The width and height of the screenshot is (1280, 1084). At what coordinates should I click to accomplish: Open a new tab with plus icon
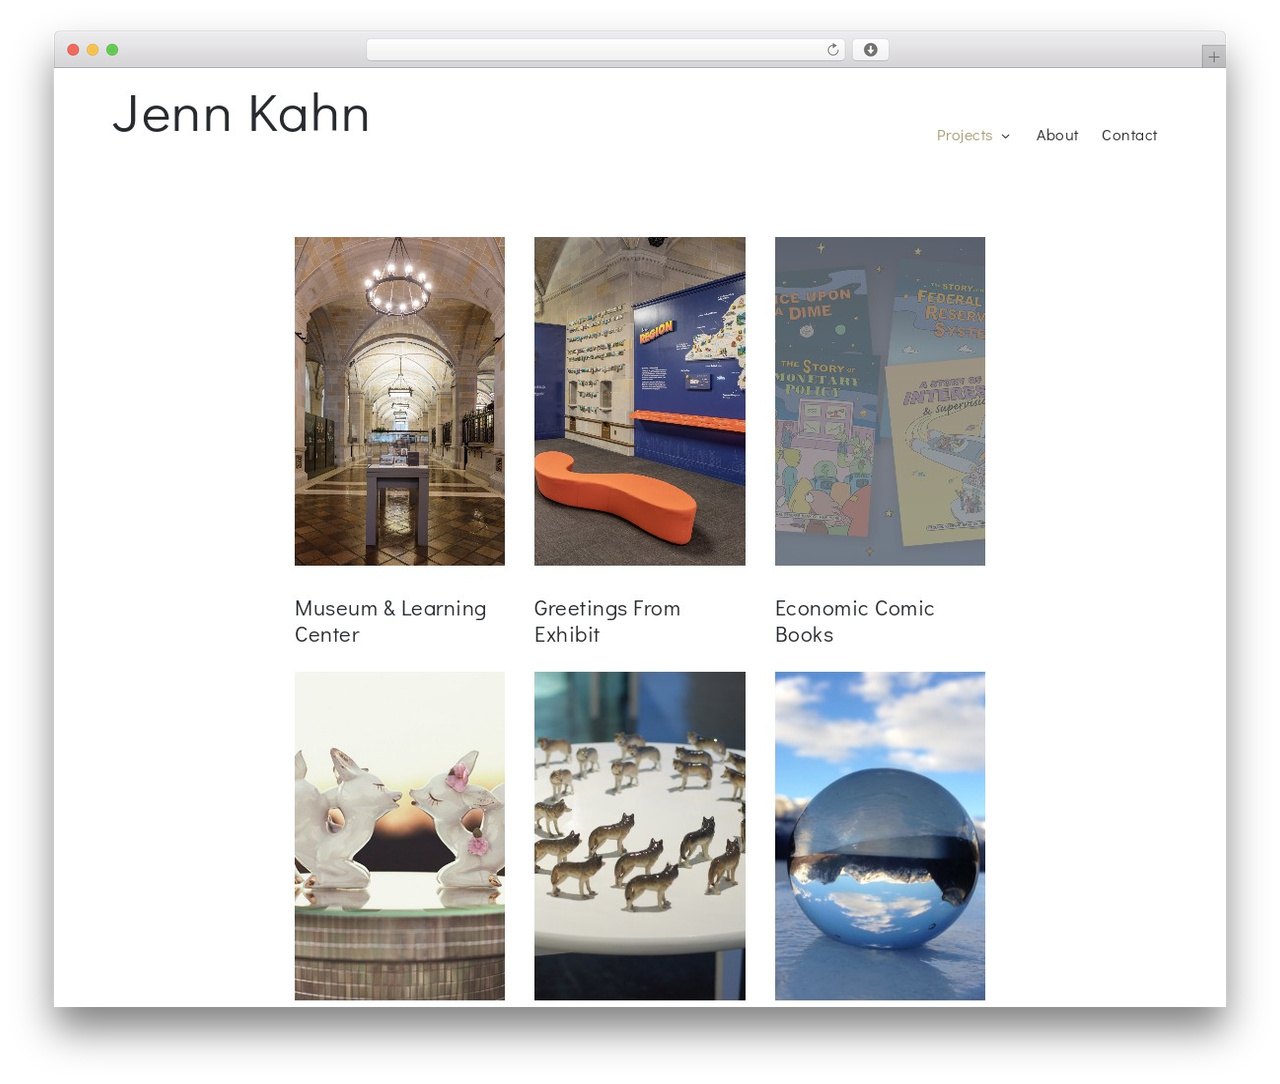[1213, 57]
